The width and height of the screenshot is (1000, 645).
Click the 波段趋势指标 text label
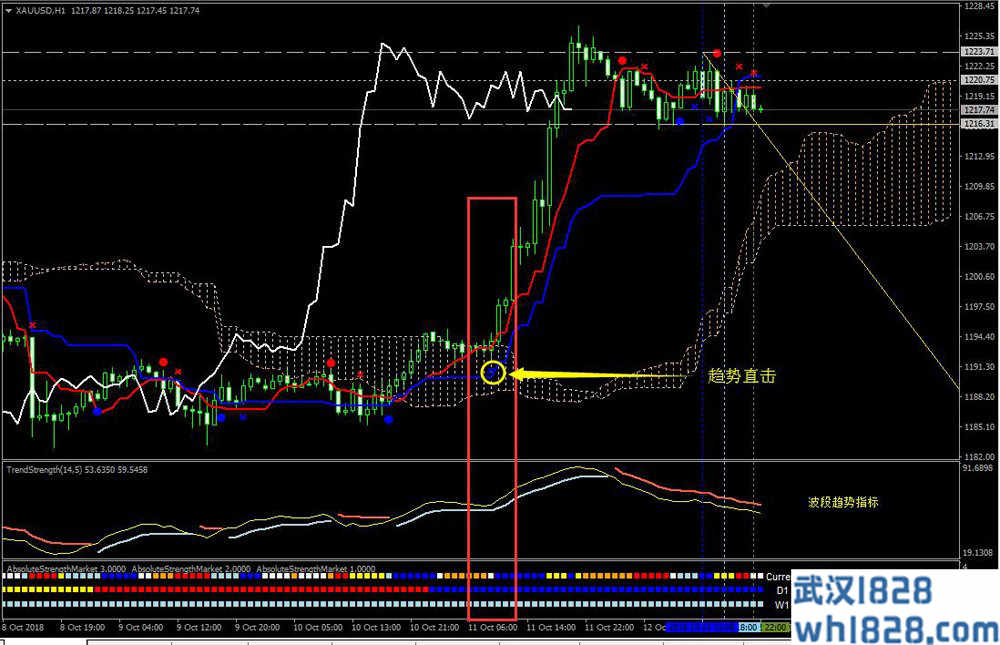click(843, 503)
